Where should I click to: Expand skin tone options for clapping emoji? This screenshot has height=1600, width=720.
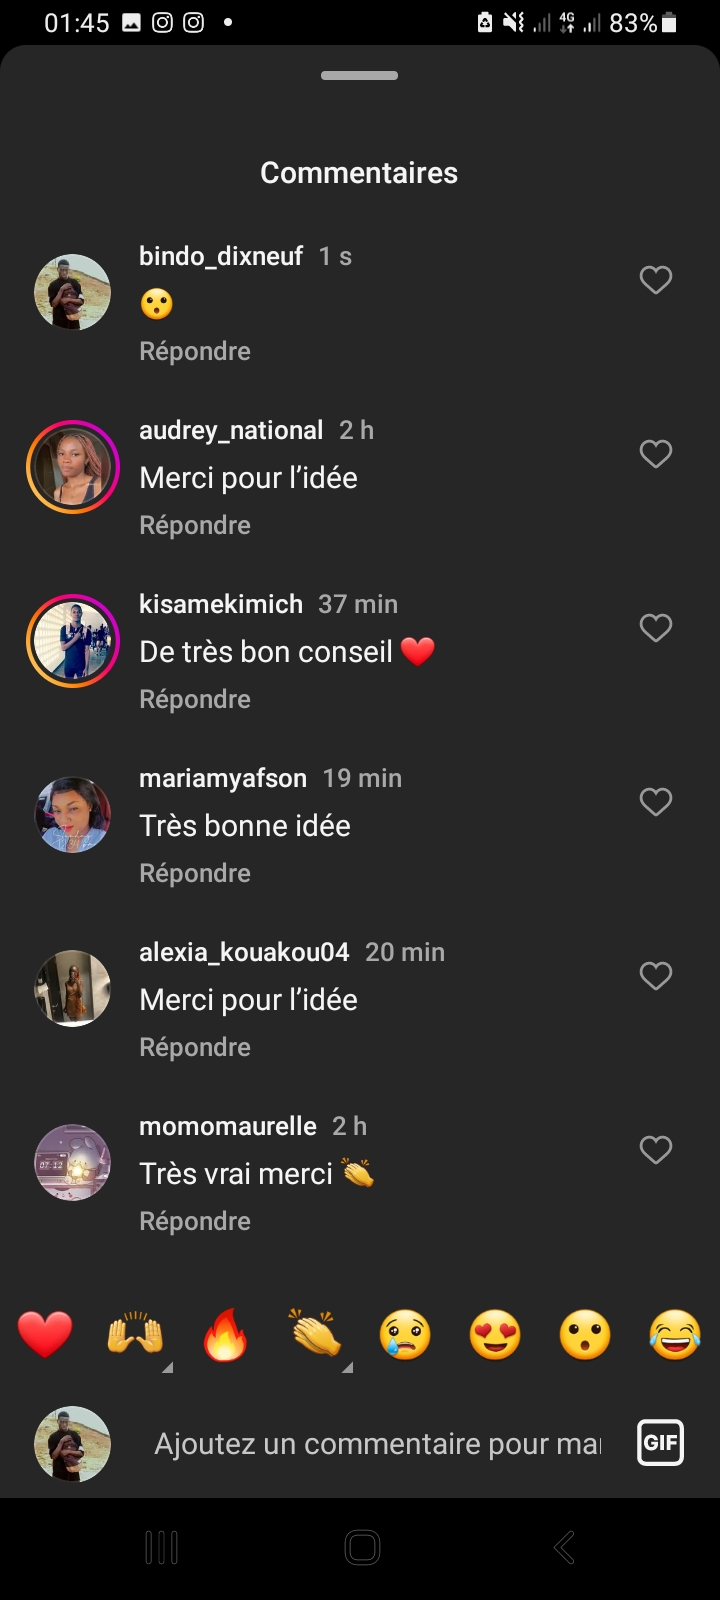347,1367
